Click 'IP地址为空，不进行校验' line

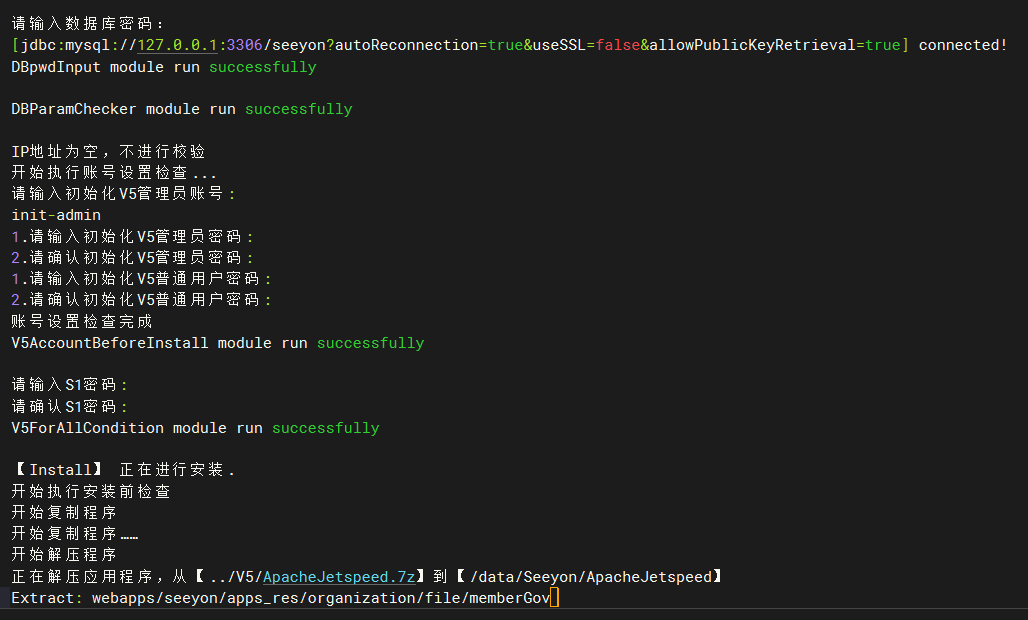(x=108, y=151)
